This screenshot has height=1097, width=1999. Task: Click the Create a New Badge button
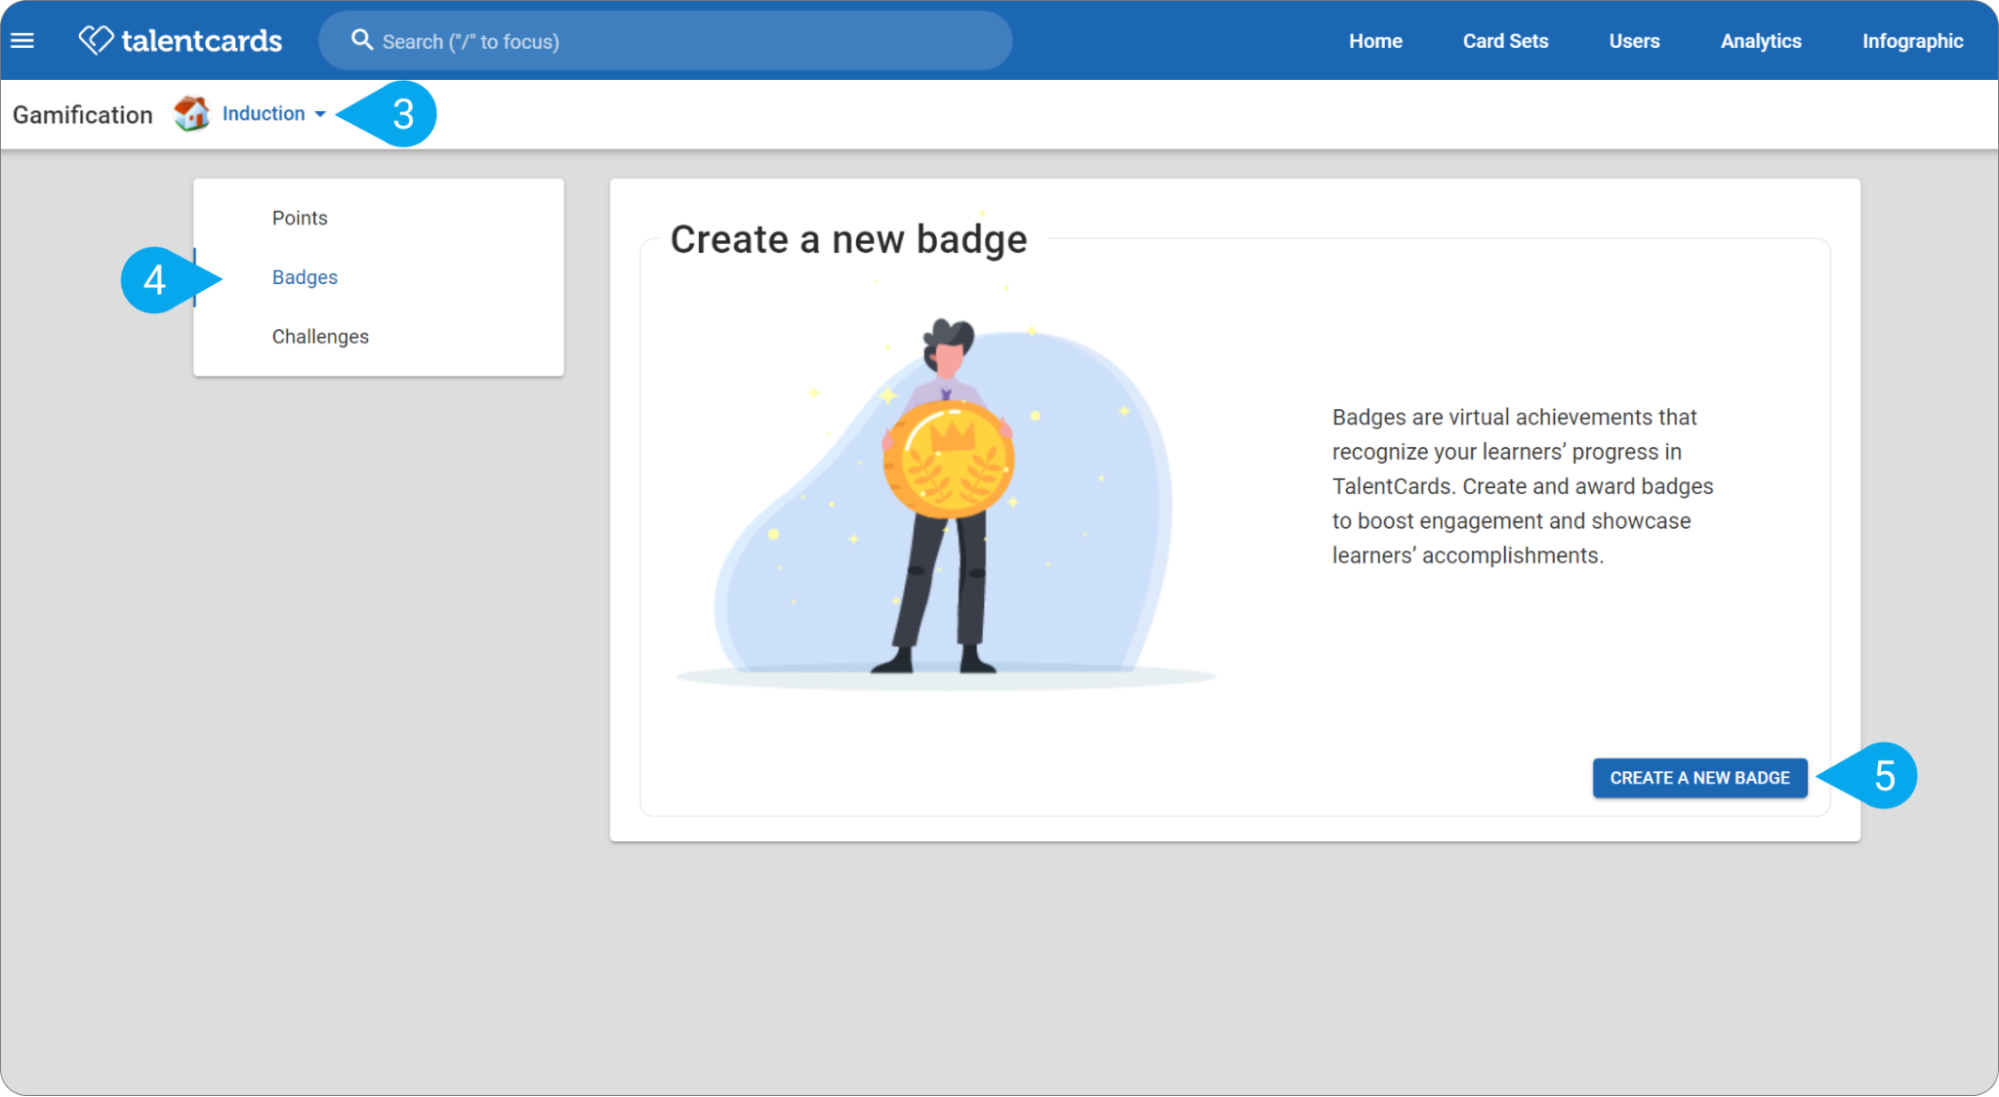click(1700, 778)
